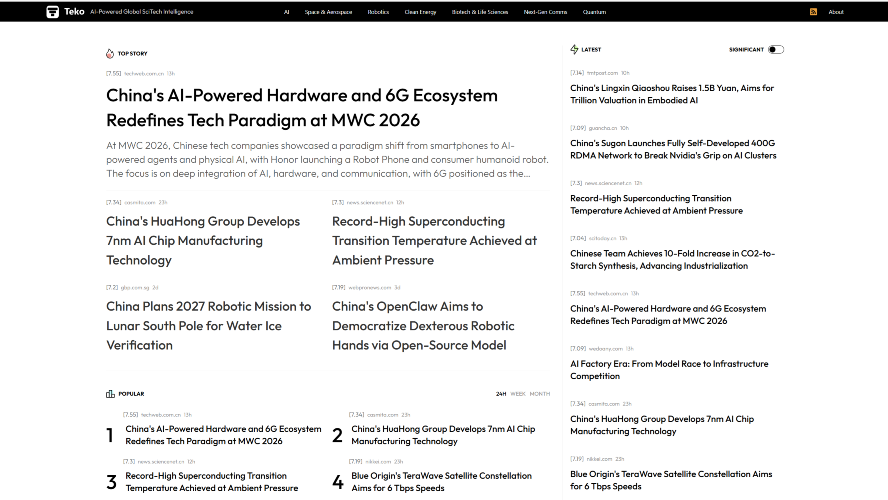
Task: Open CO2-to-Starch Synthesis article
Action: pos(672,259)
